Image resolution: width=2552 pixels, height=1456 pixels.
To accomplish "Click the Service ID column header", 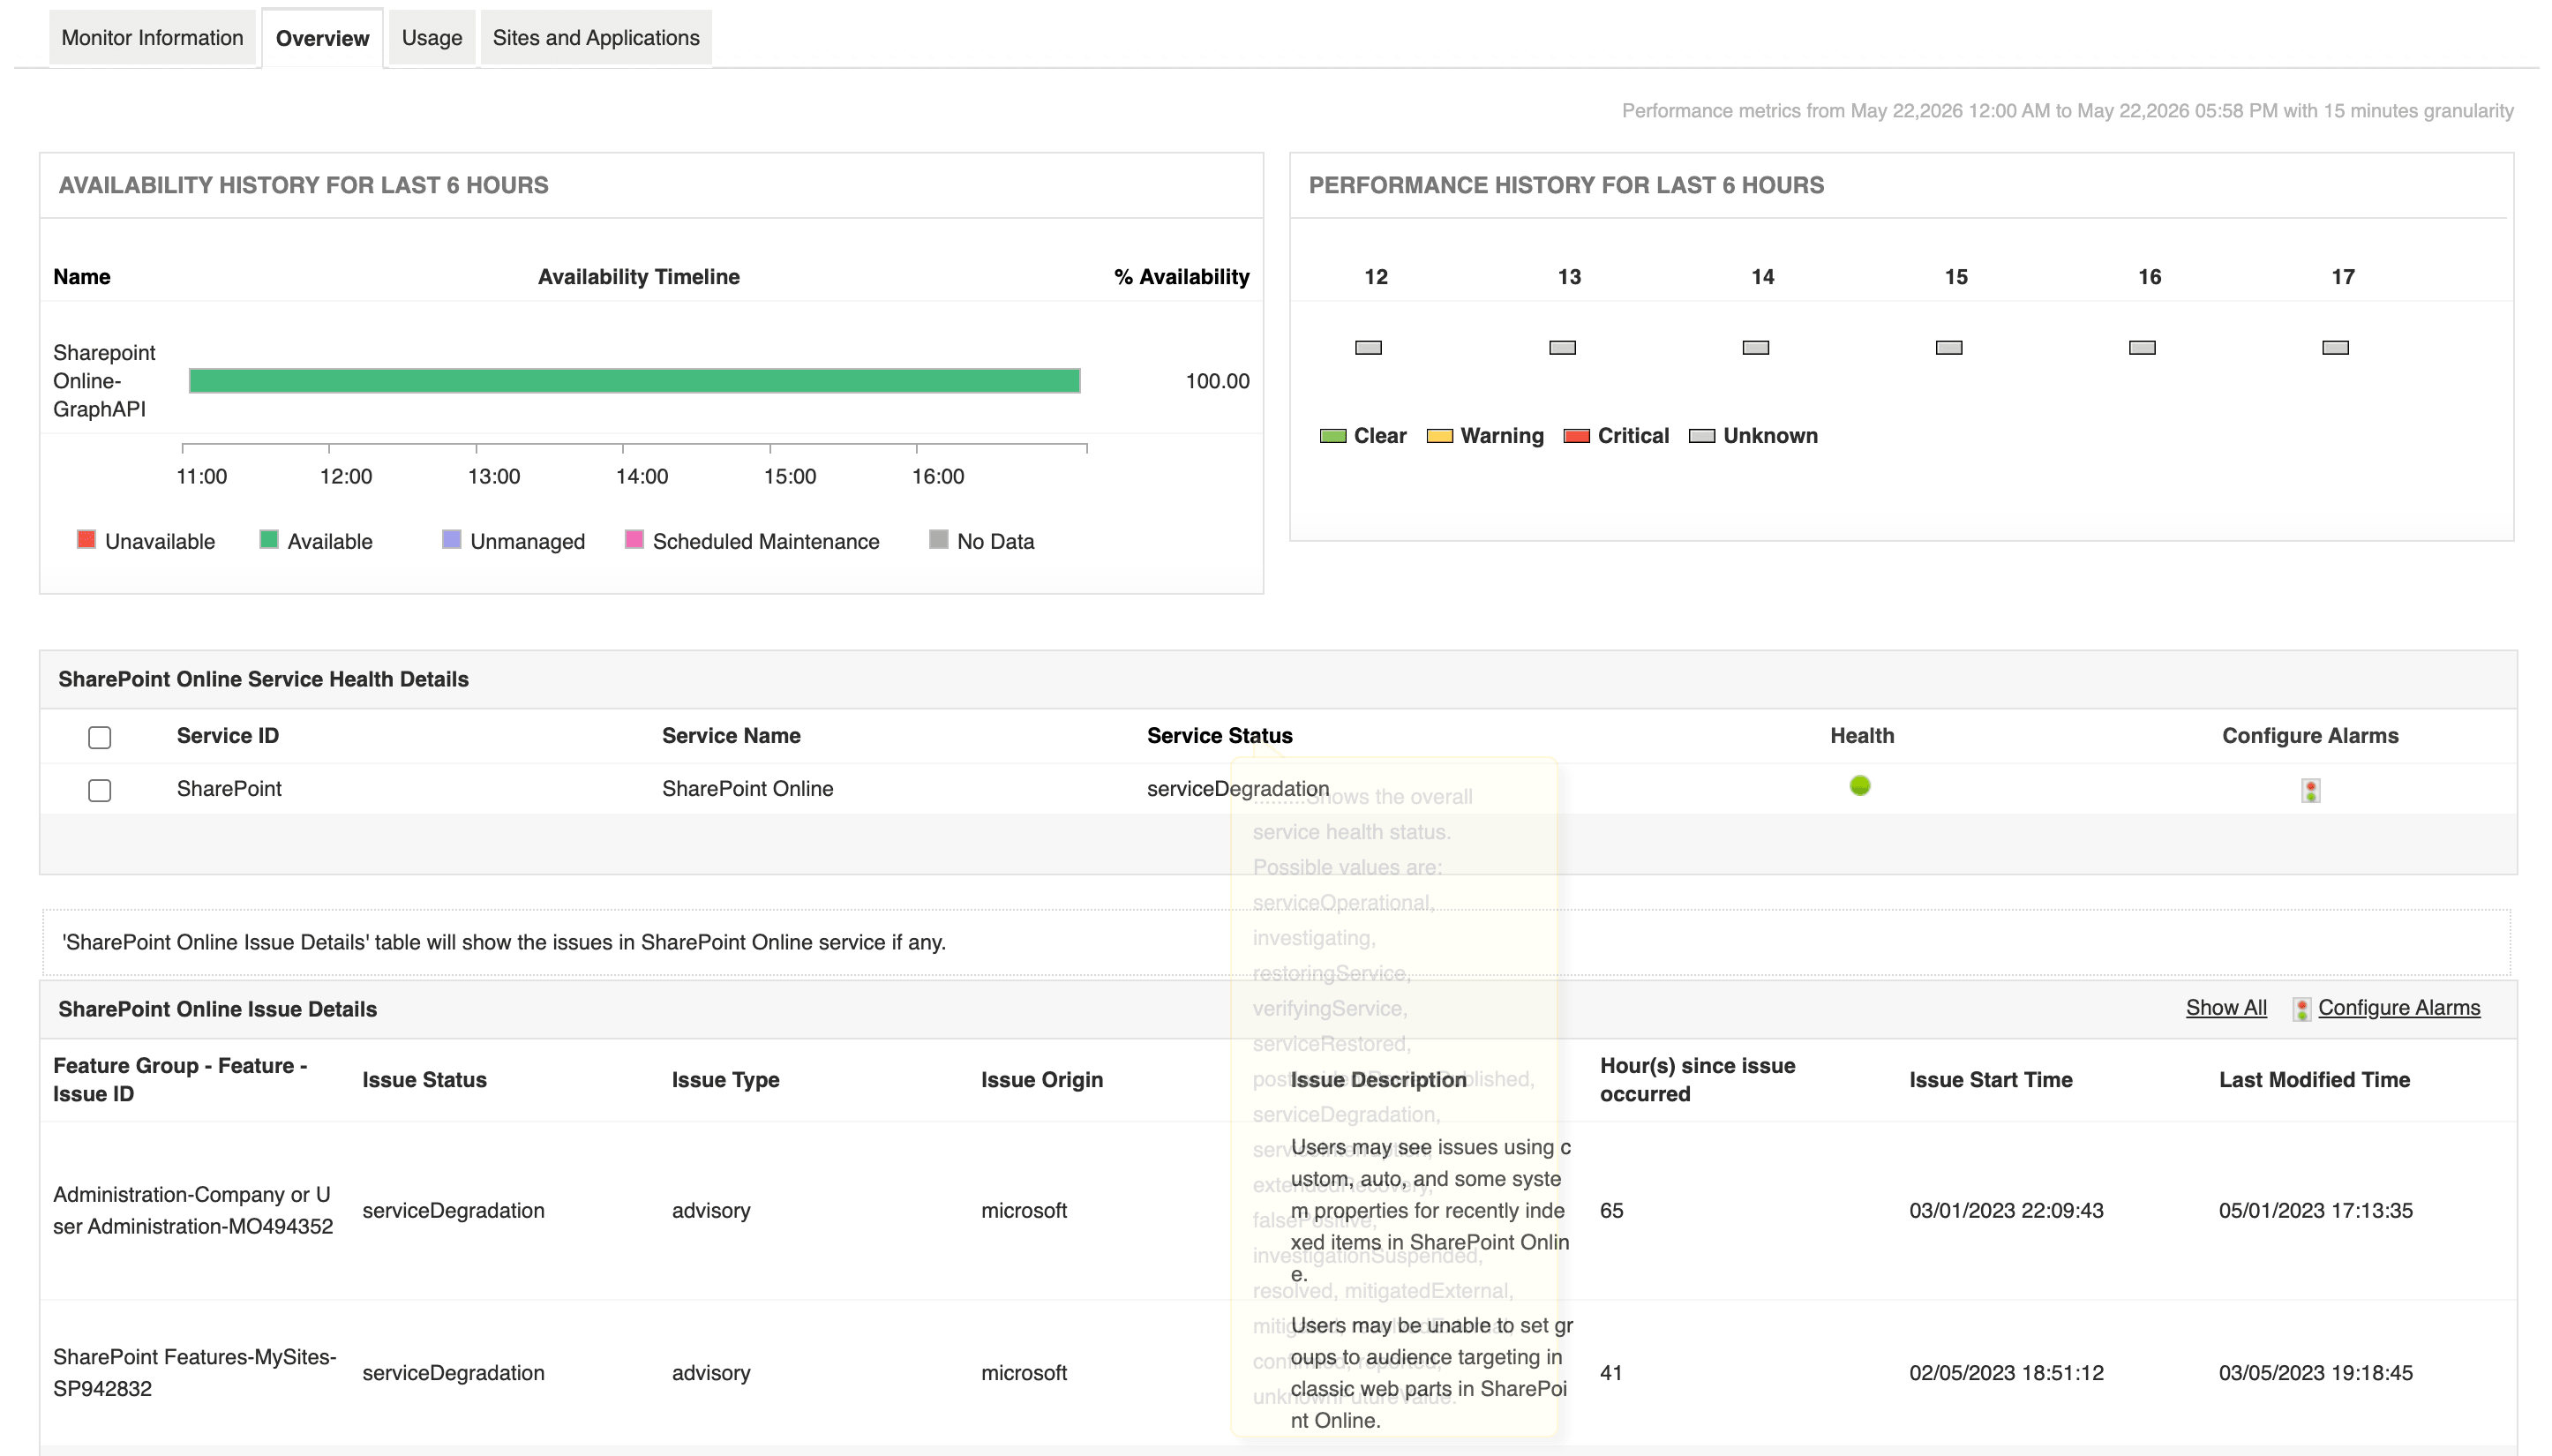I will (x=228, y=736).
